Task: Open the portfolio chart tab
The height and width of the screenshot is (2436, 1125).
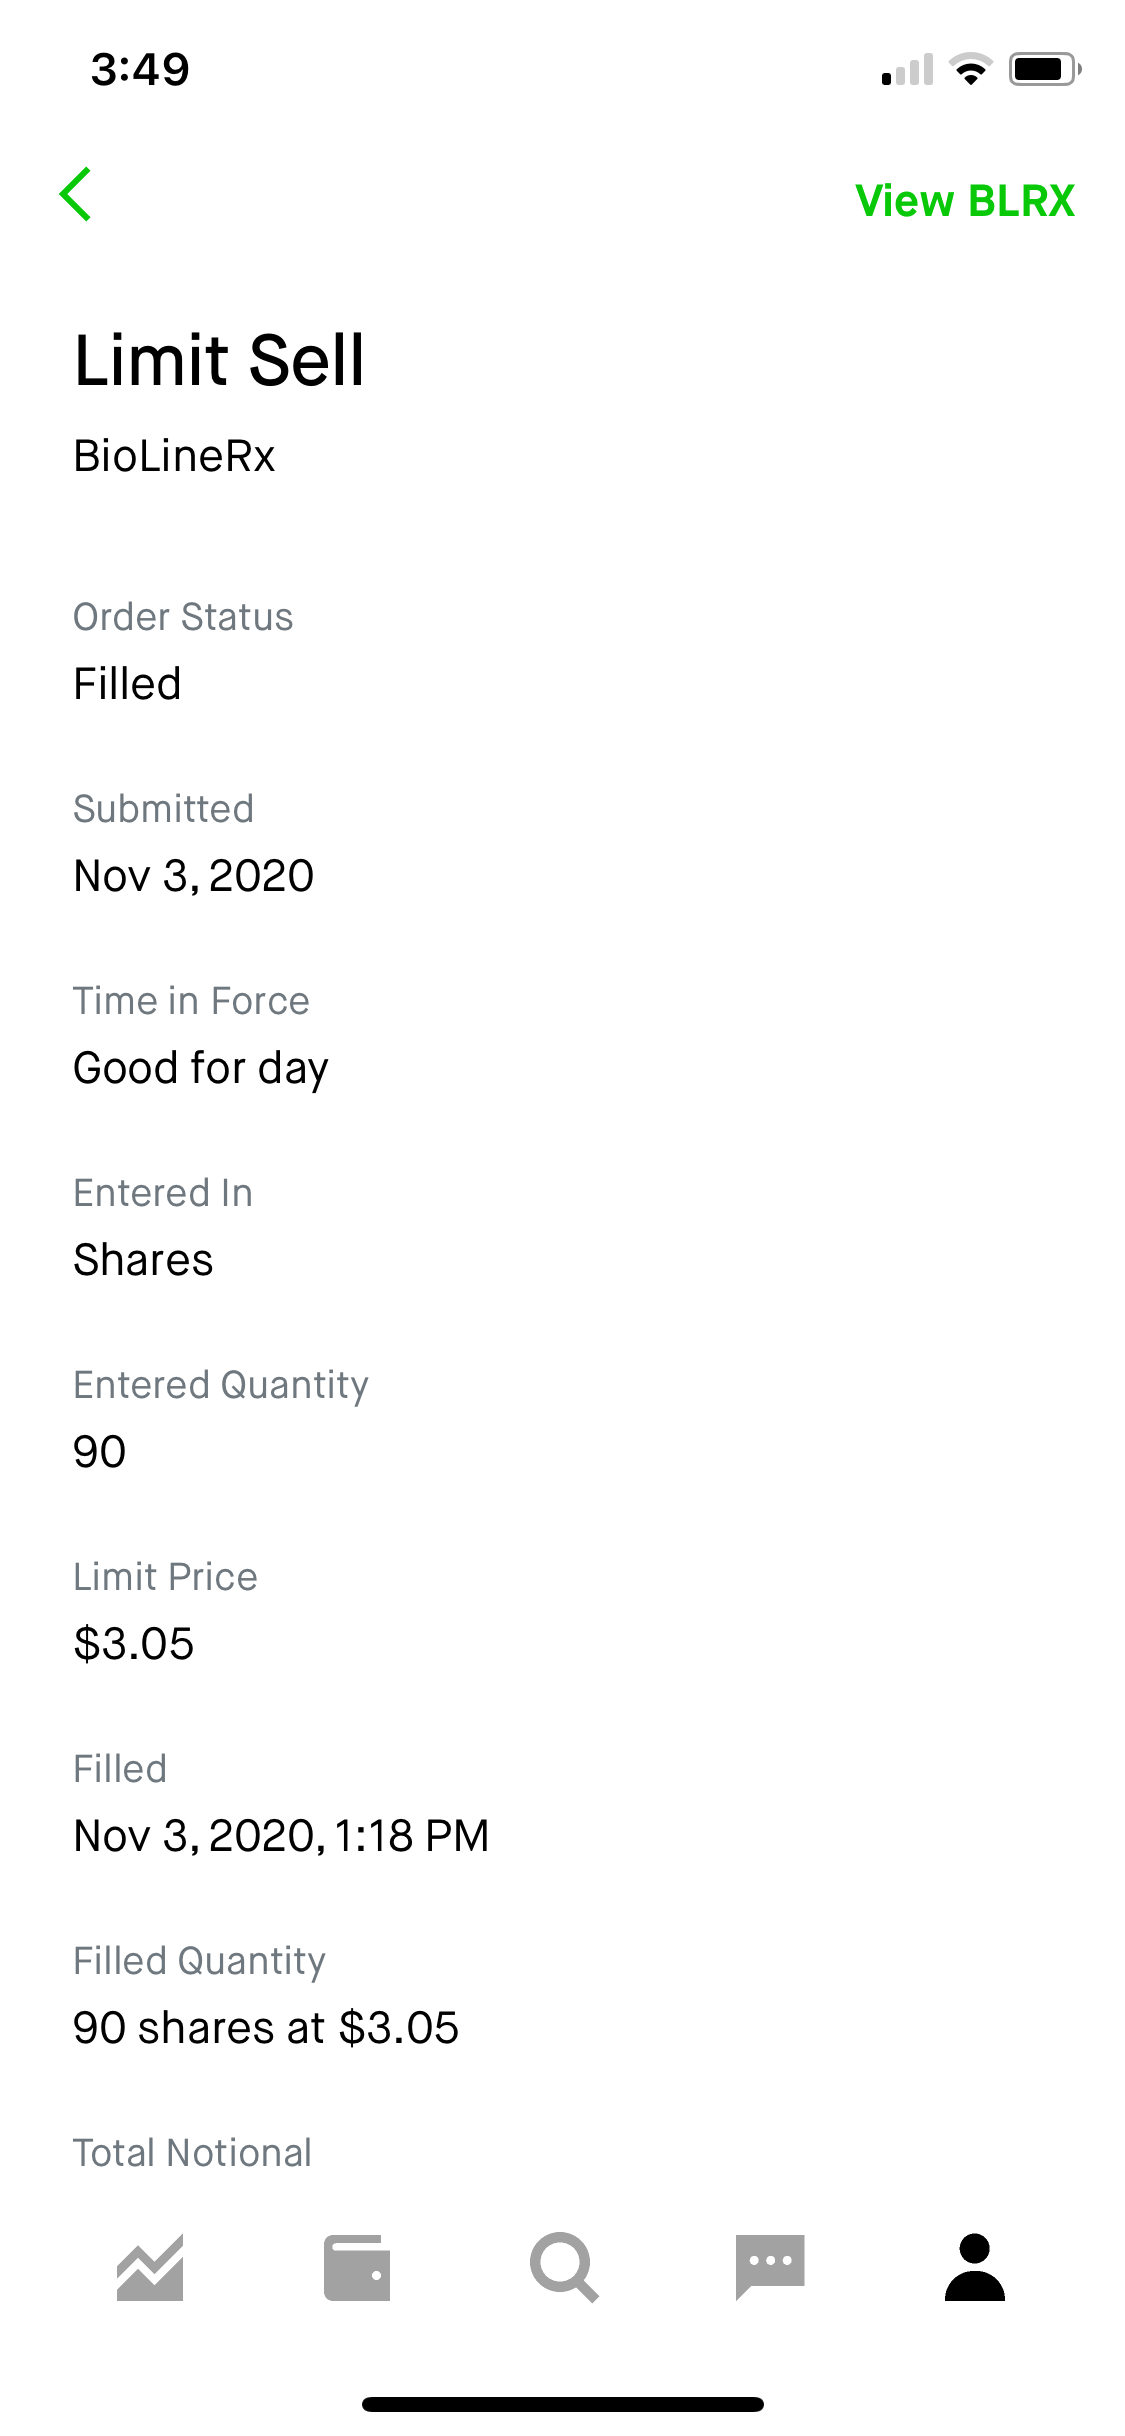Action: click(150, 2267)
